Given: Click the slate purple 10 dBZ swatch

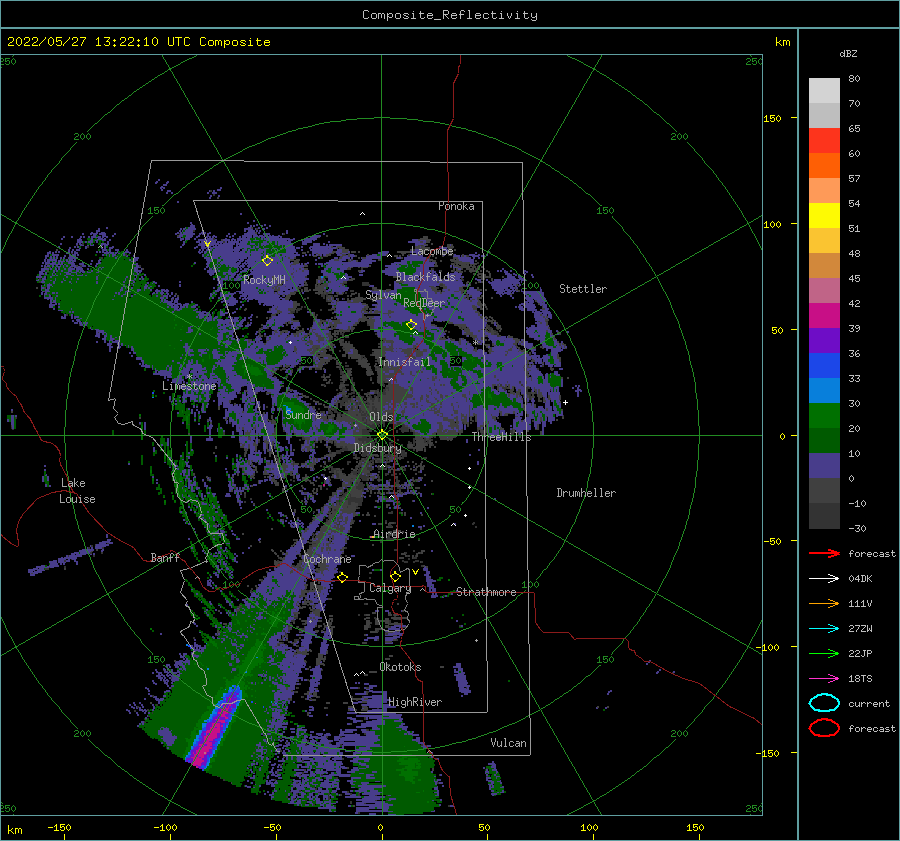Looking at the screenshot, I should (x=824, y=465).
